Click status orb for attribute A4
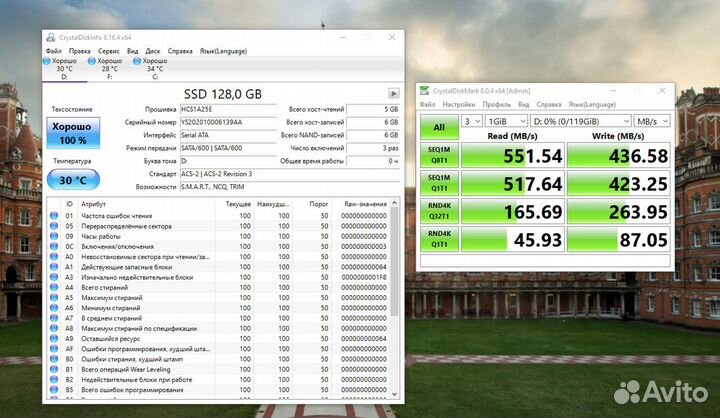 click(x=54, y=287)
